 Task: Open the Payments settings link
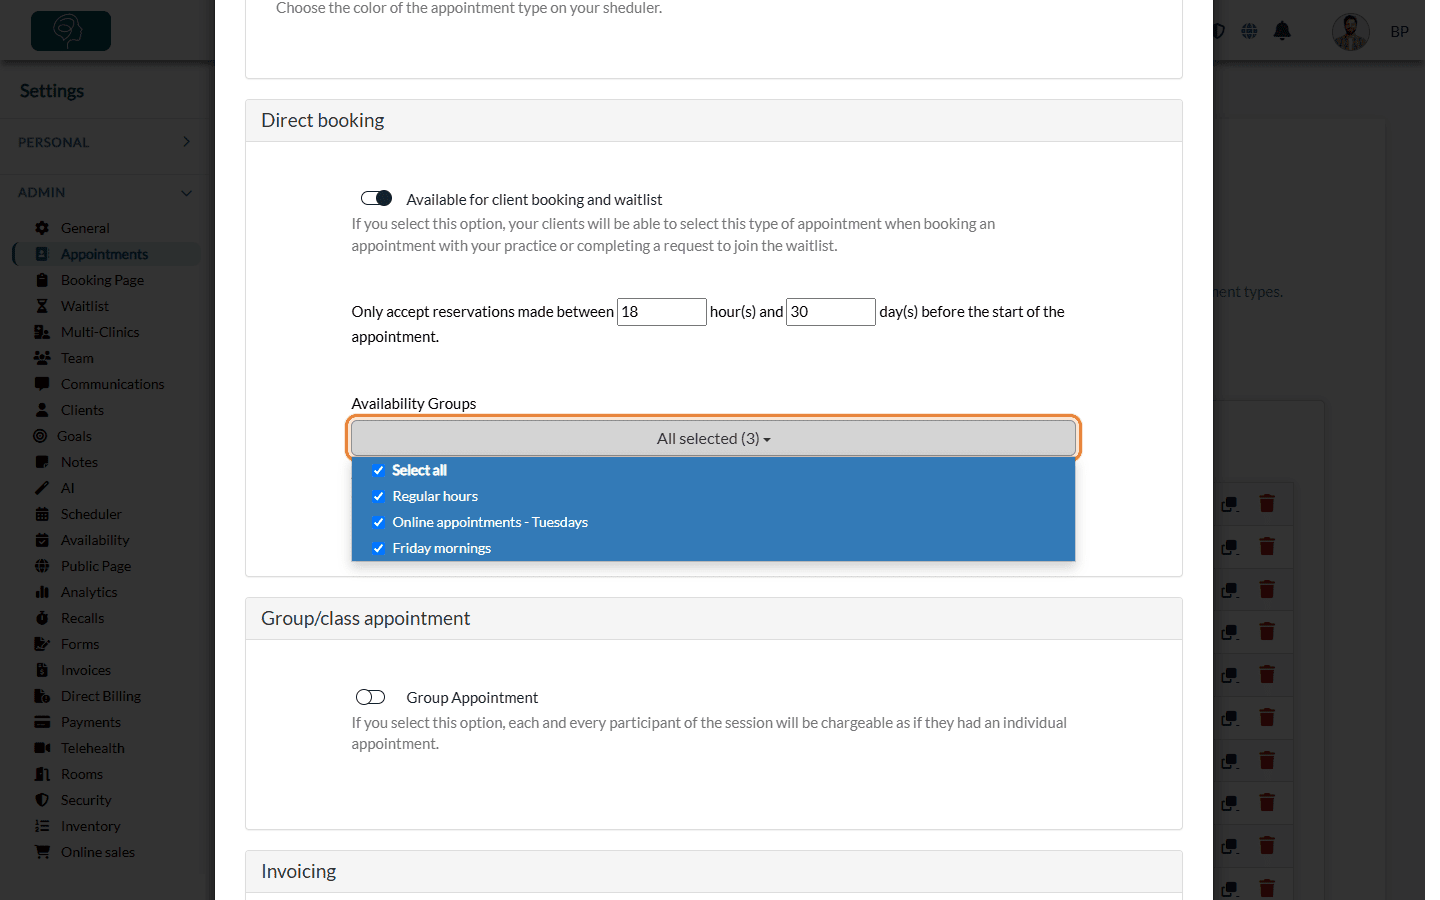(91, 722)
